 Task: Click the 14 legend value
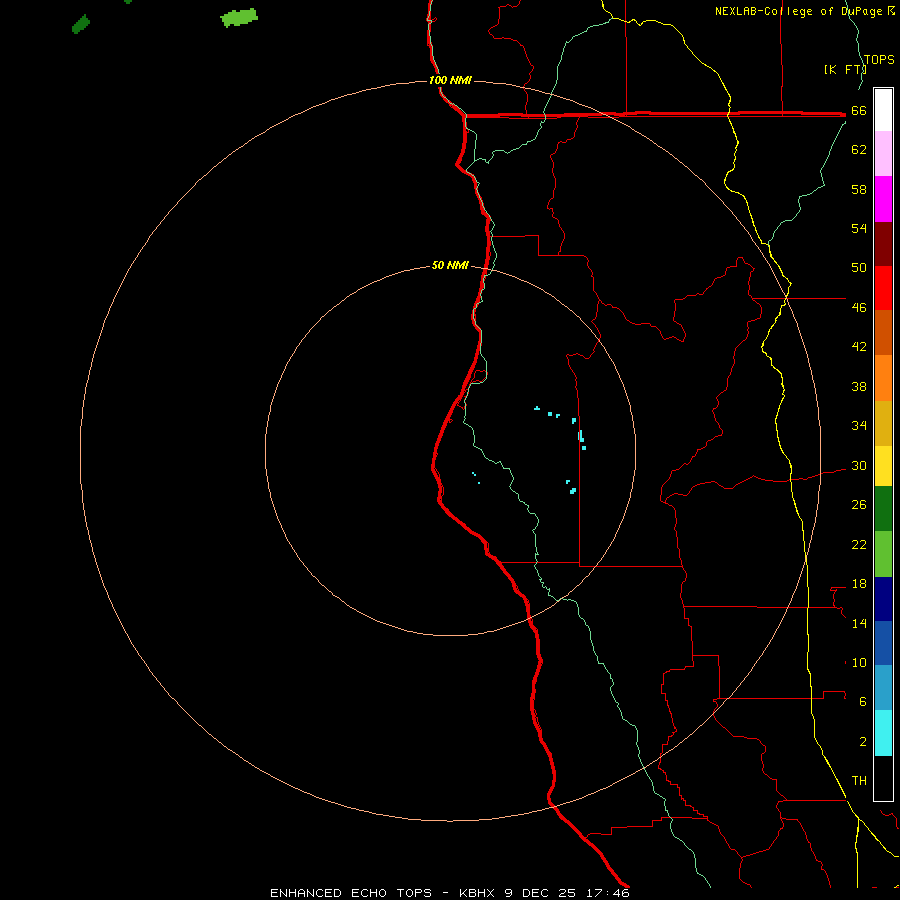coord(859,623)
